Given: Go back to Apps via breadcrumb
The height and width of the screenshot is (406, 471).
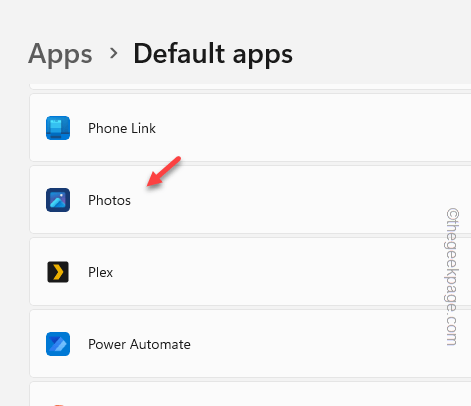Looking at the screenshot, I should point(60,55).
